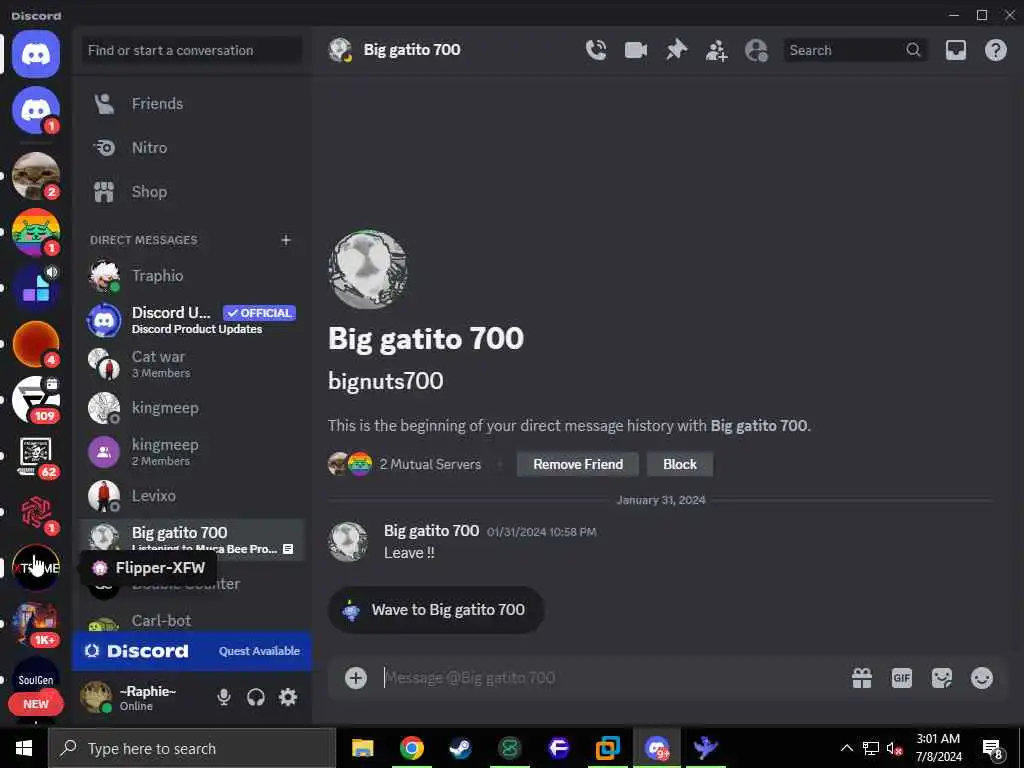Open File Explorer from taskbar
The image size is (1024, 768).
[362, 748]
